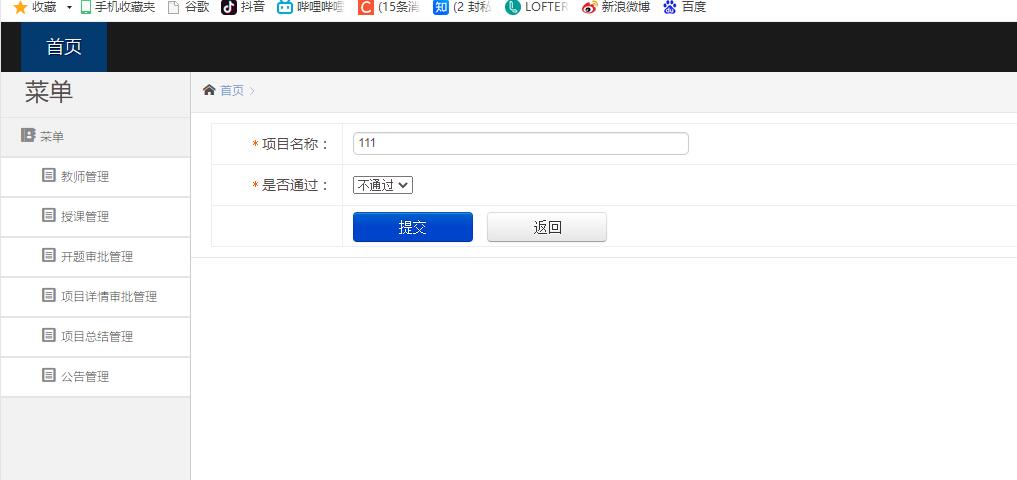1017x480 pixels.
Task: Open the 哔哩哔哩 bookmark icon
Action: tap(285, 8)
